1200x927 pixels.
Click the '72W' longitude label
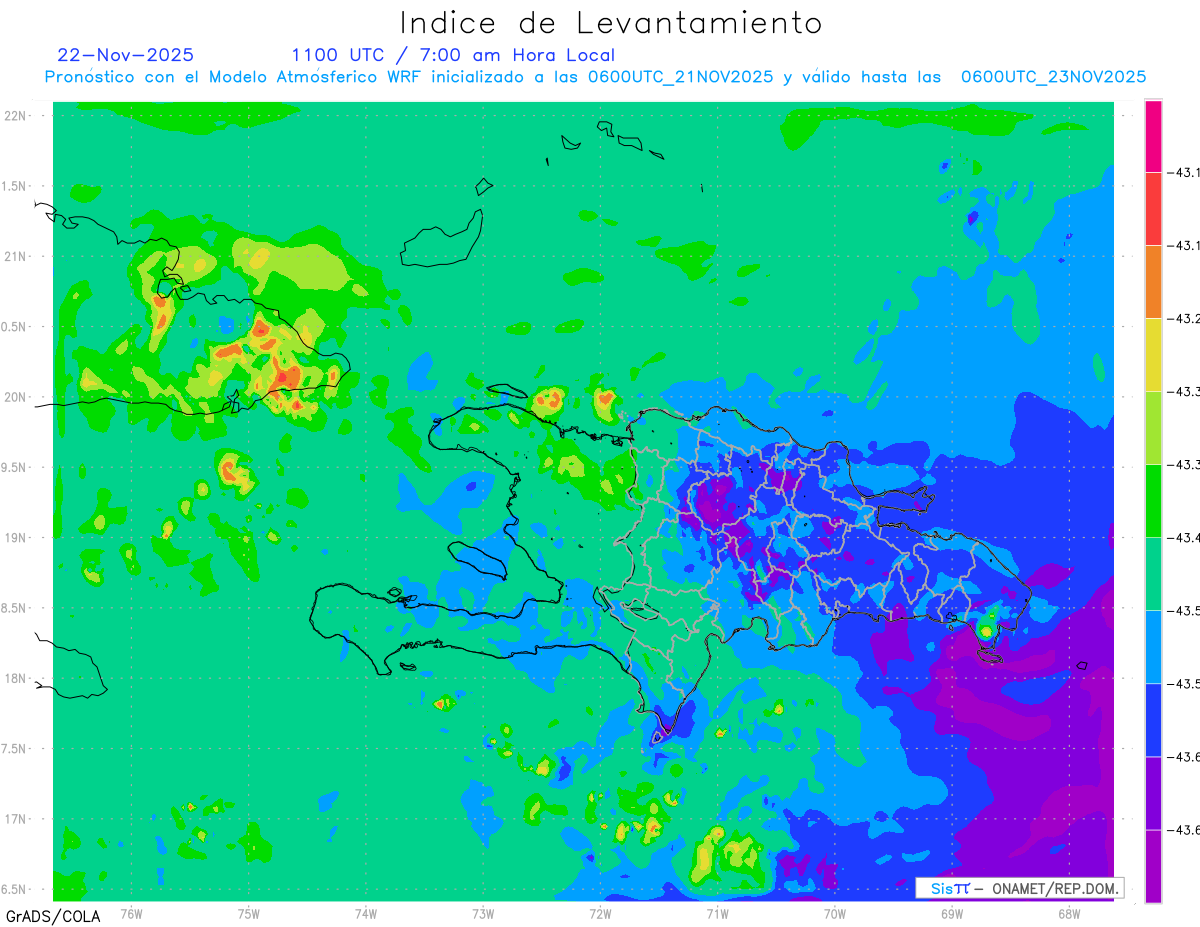pyautogui.click(x=600, y=914)
